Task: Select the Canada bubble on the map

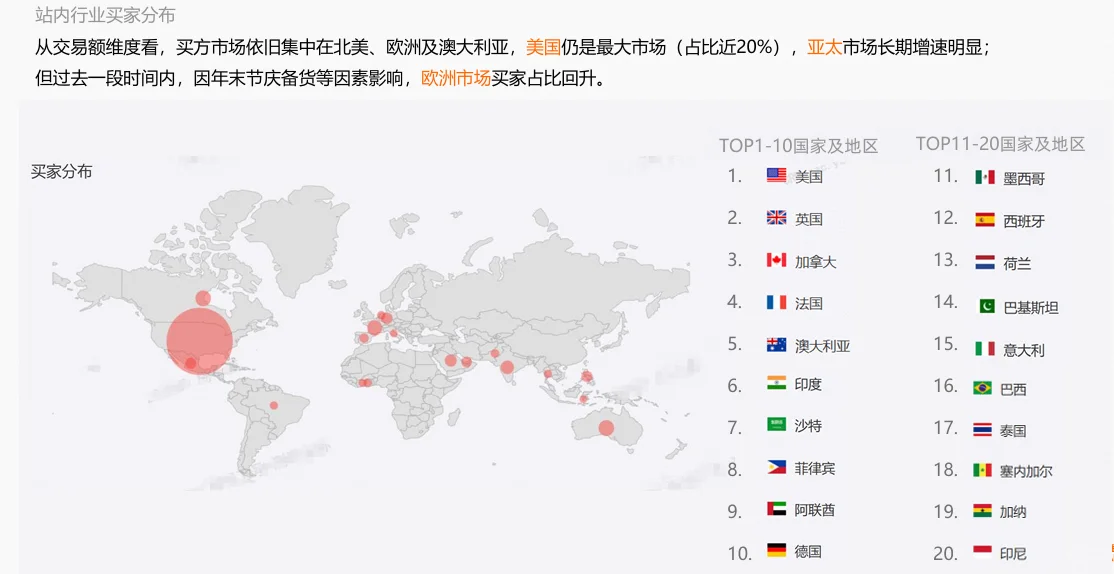Action: click(203, 298)
